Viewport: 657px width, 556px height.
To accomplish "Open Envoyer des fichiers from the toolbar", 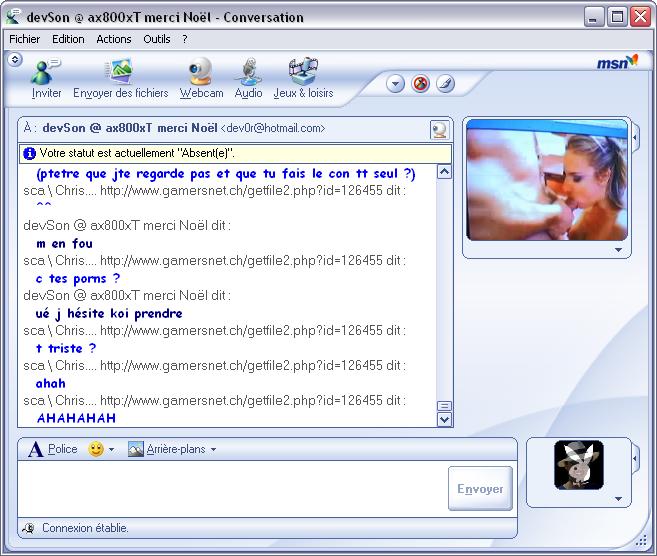I will click(120, 79).
